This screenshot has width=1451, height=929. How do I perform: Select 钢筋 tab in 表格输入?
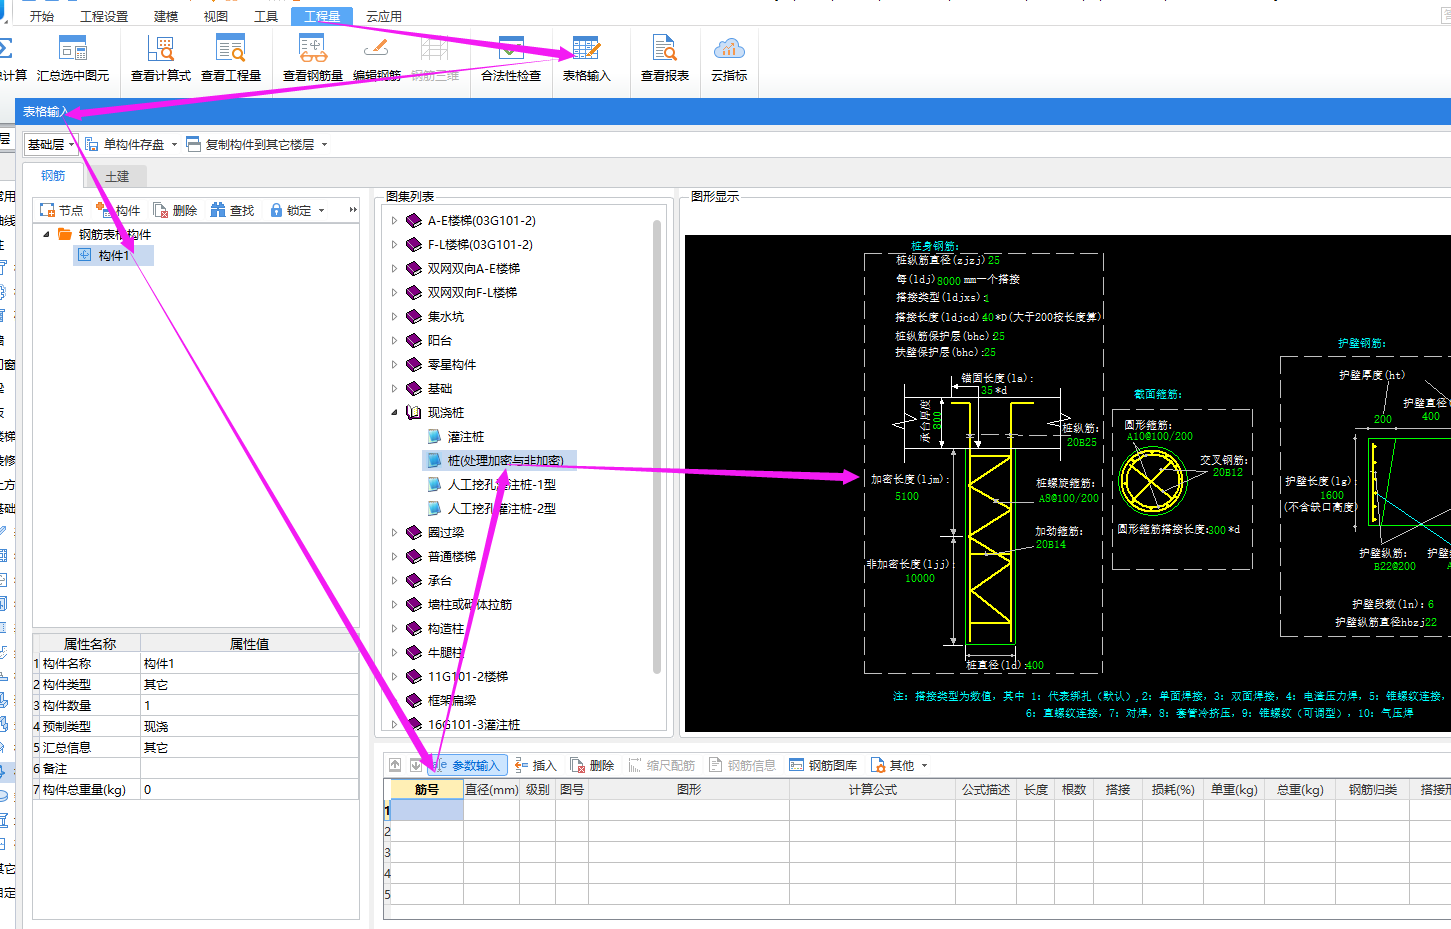(x=53, y=176)
